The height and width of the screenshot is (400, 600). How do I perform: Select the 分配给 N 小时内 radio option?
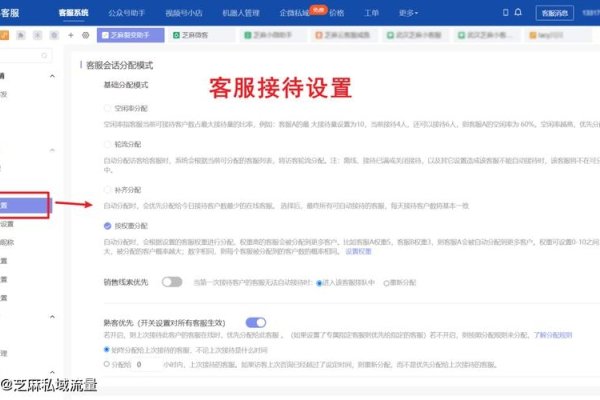tap(107, 364)
